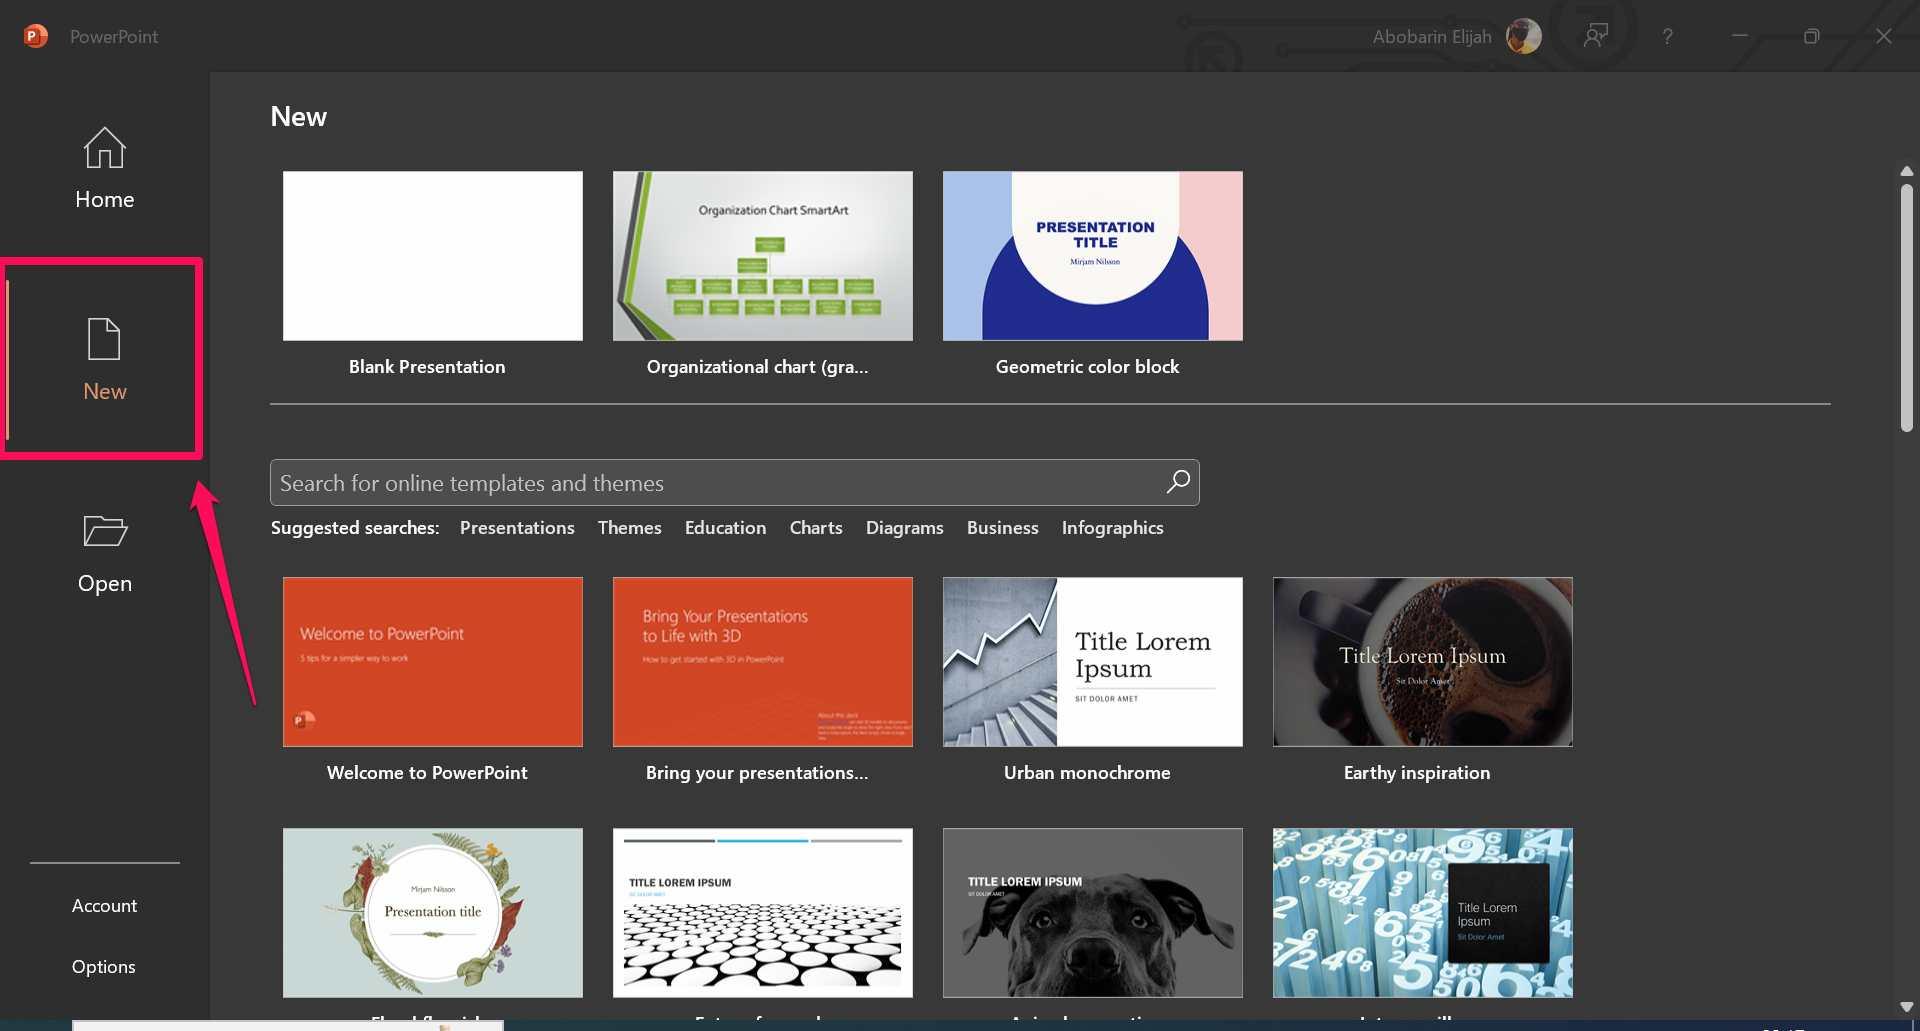Go to the Home page icon

[x=104, y=149]
